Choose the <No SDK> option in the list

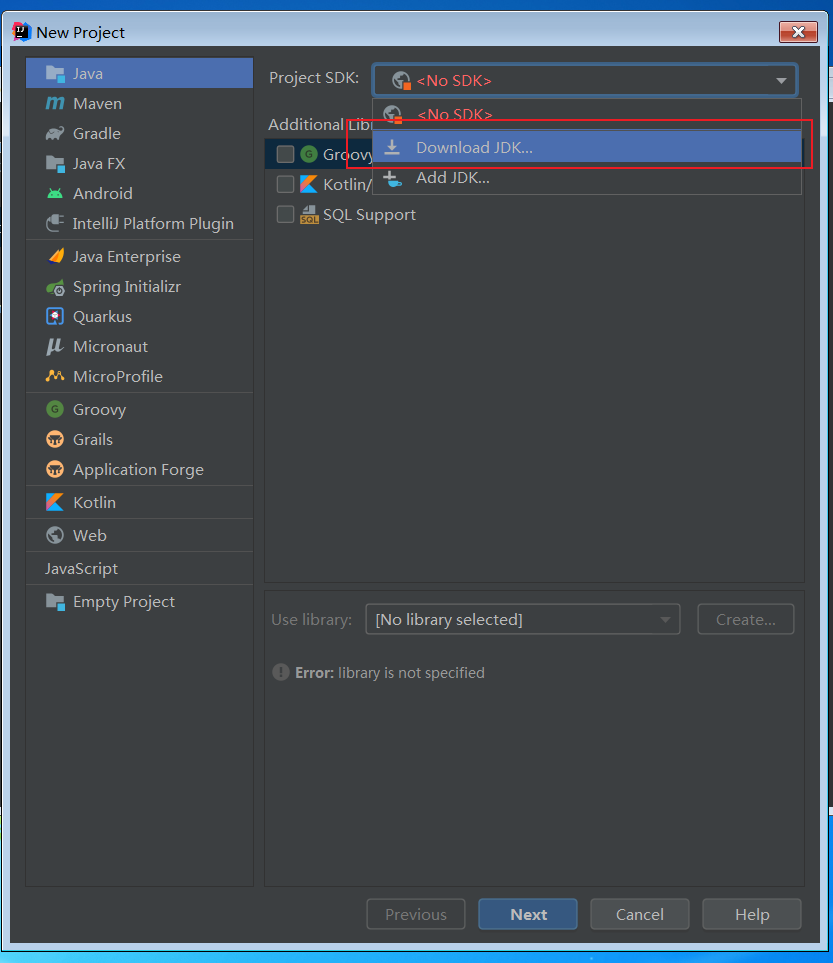point(587,114)
